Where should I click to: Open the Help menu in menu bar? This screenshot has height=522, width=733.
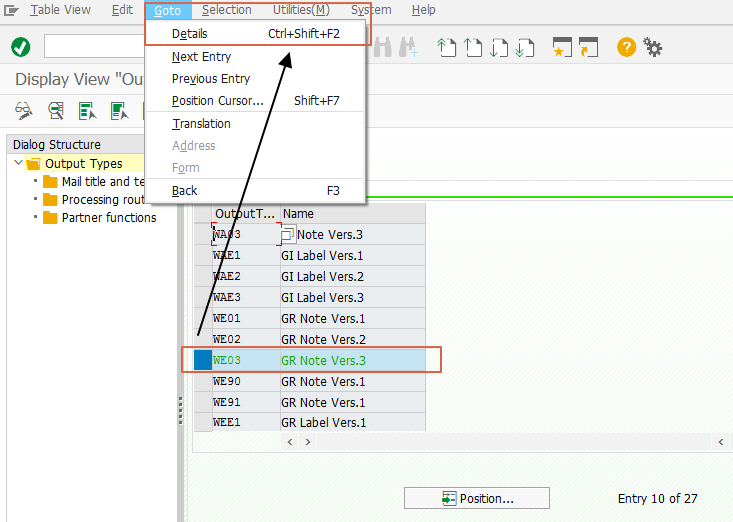point(424,10)
